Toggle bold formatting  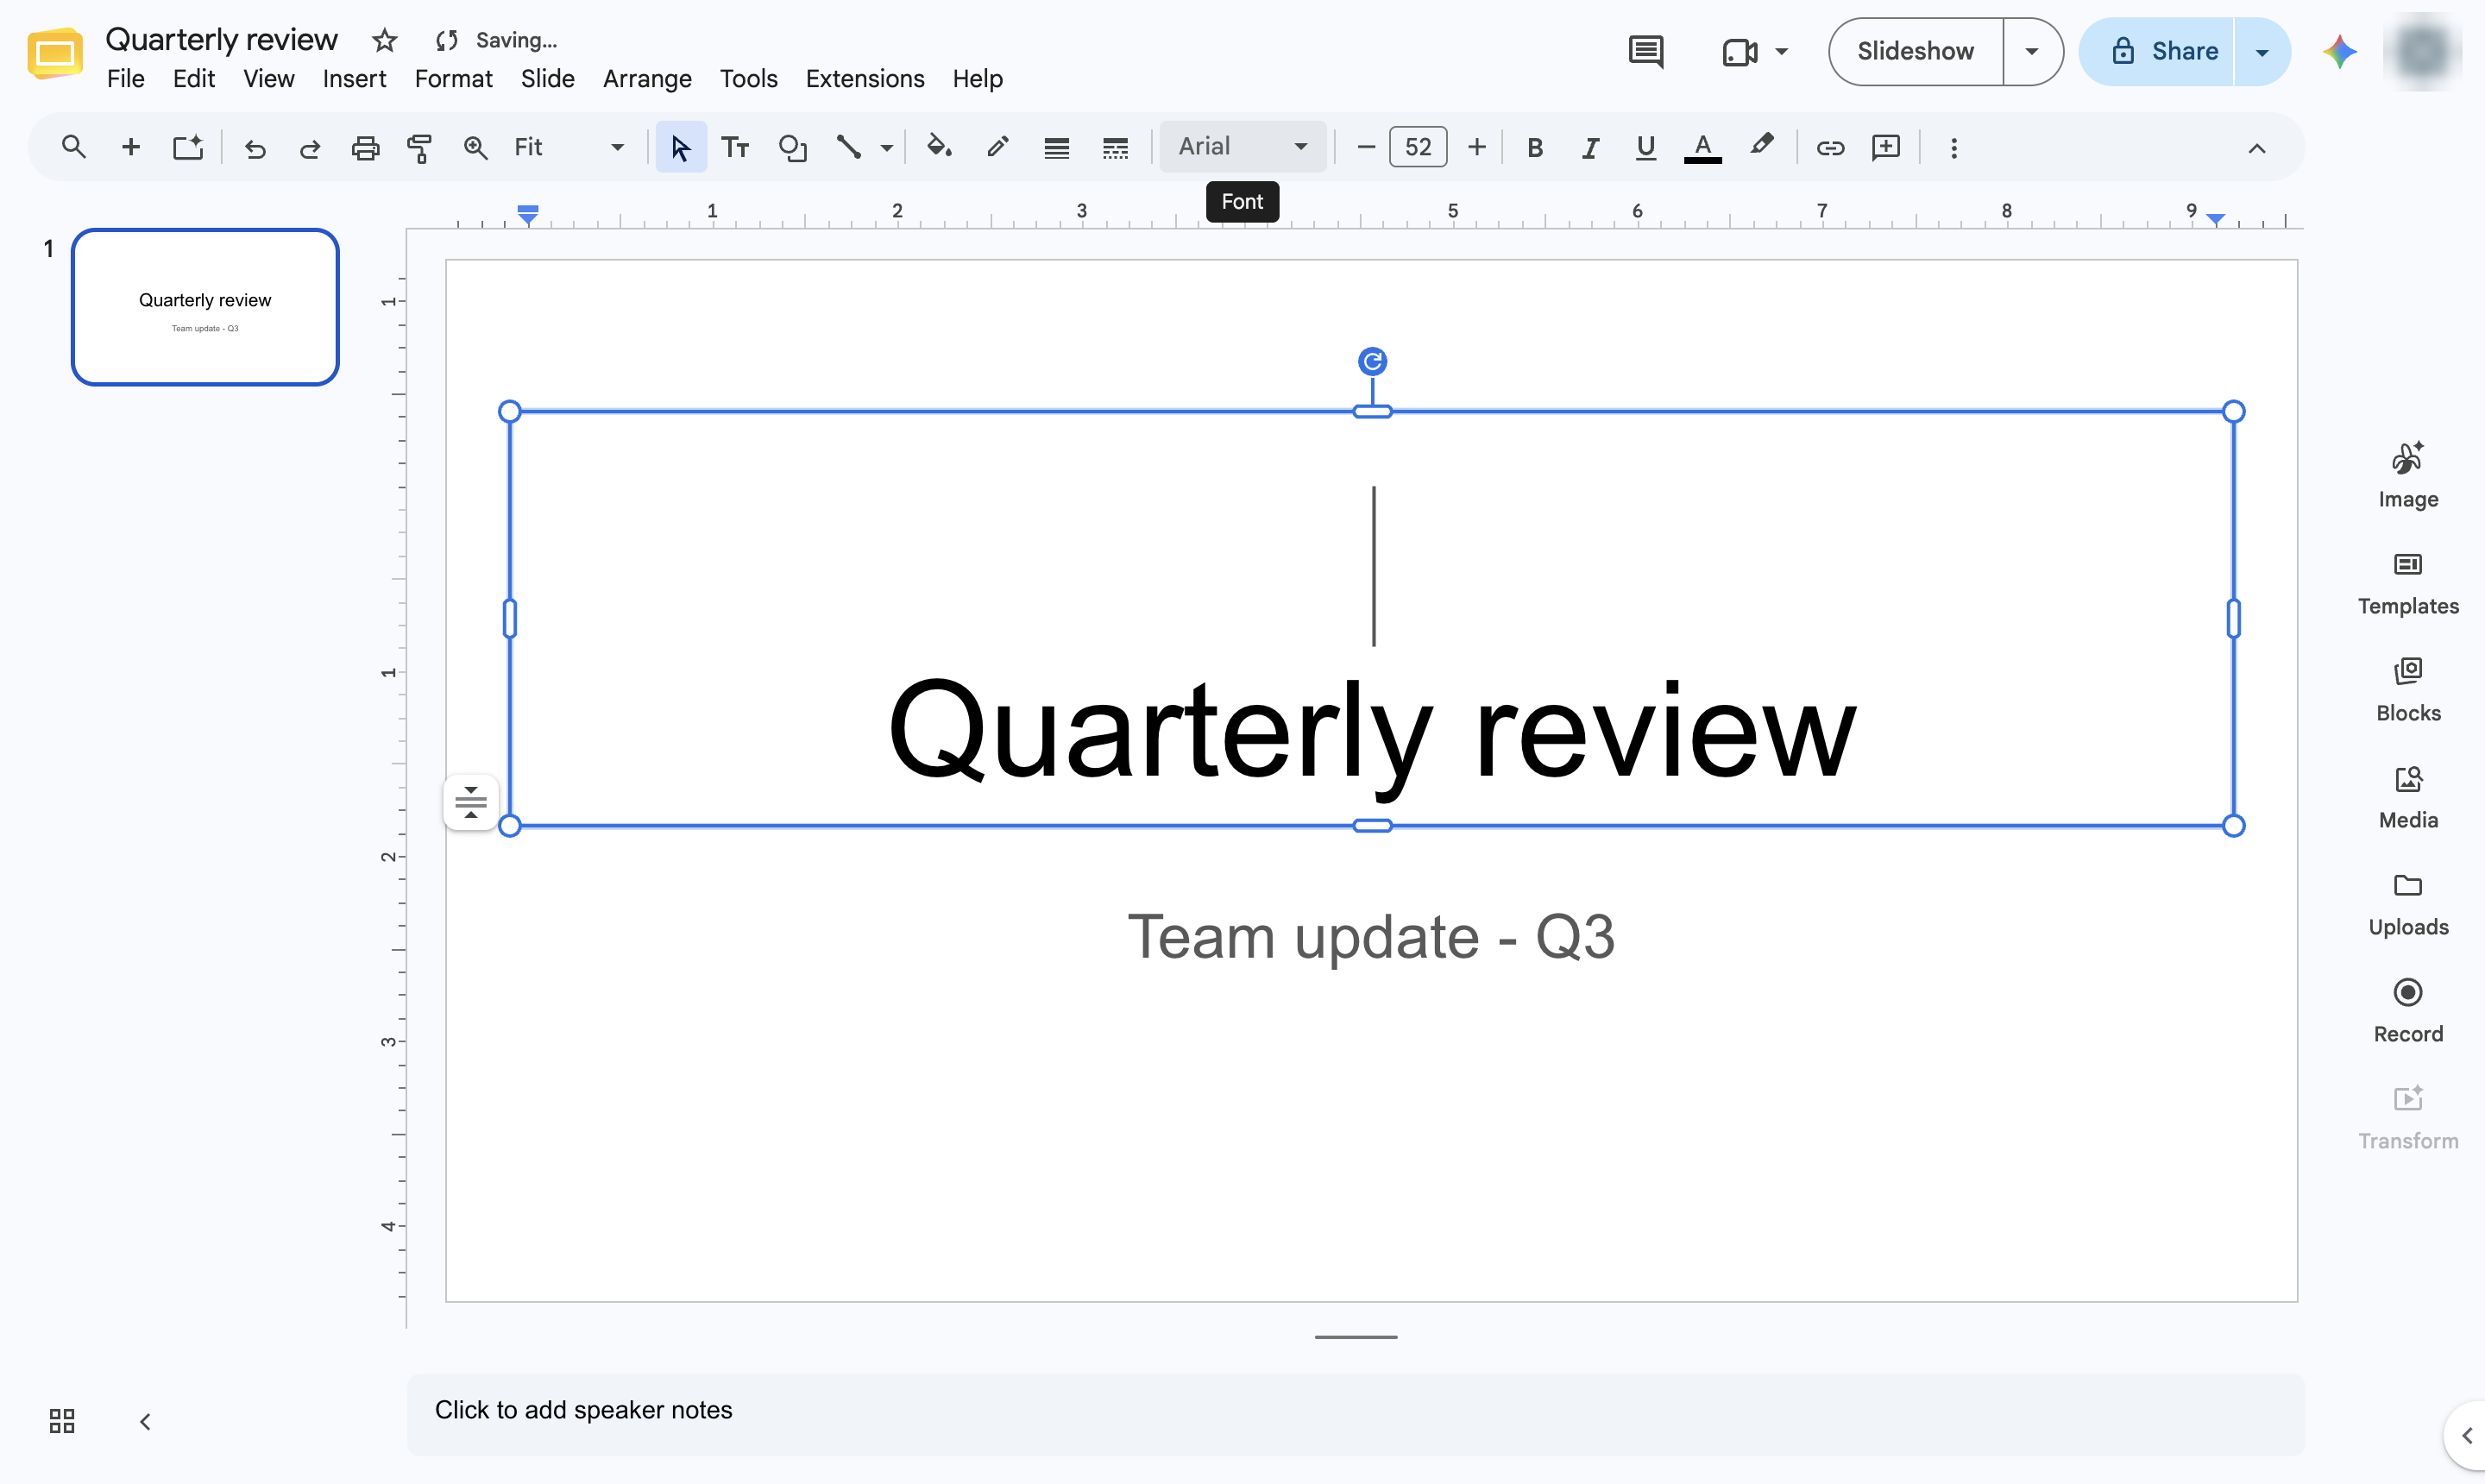[1535, 148]
